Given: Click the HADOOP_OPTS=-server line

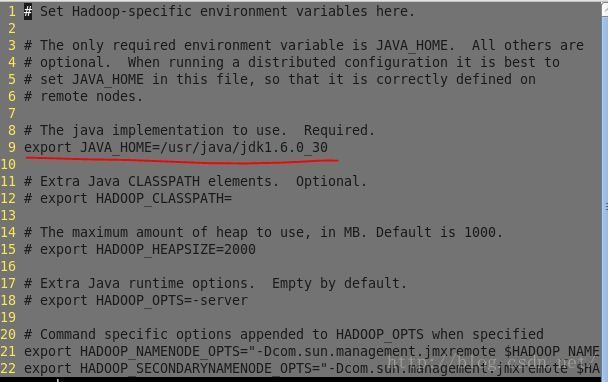Looking at the screenshot, I should pos(136,301).
